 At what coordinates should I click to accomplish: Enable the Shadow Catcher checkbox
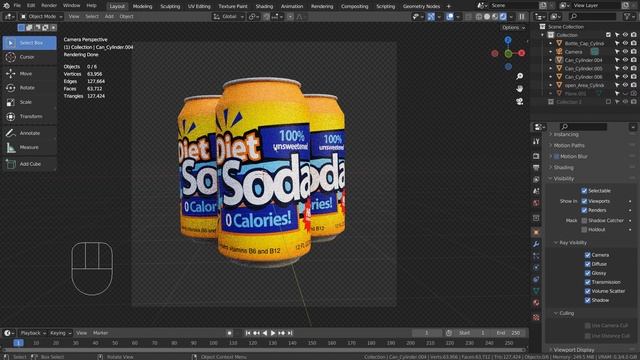tap(584, 220)
